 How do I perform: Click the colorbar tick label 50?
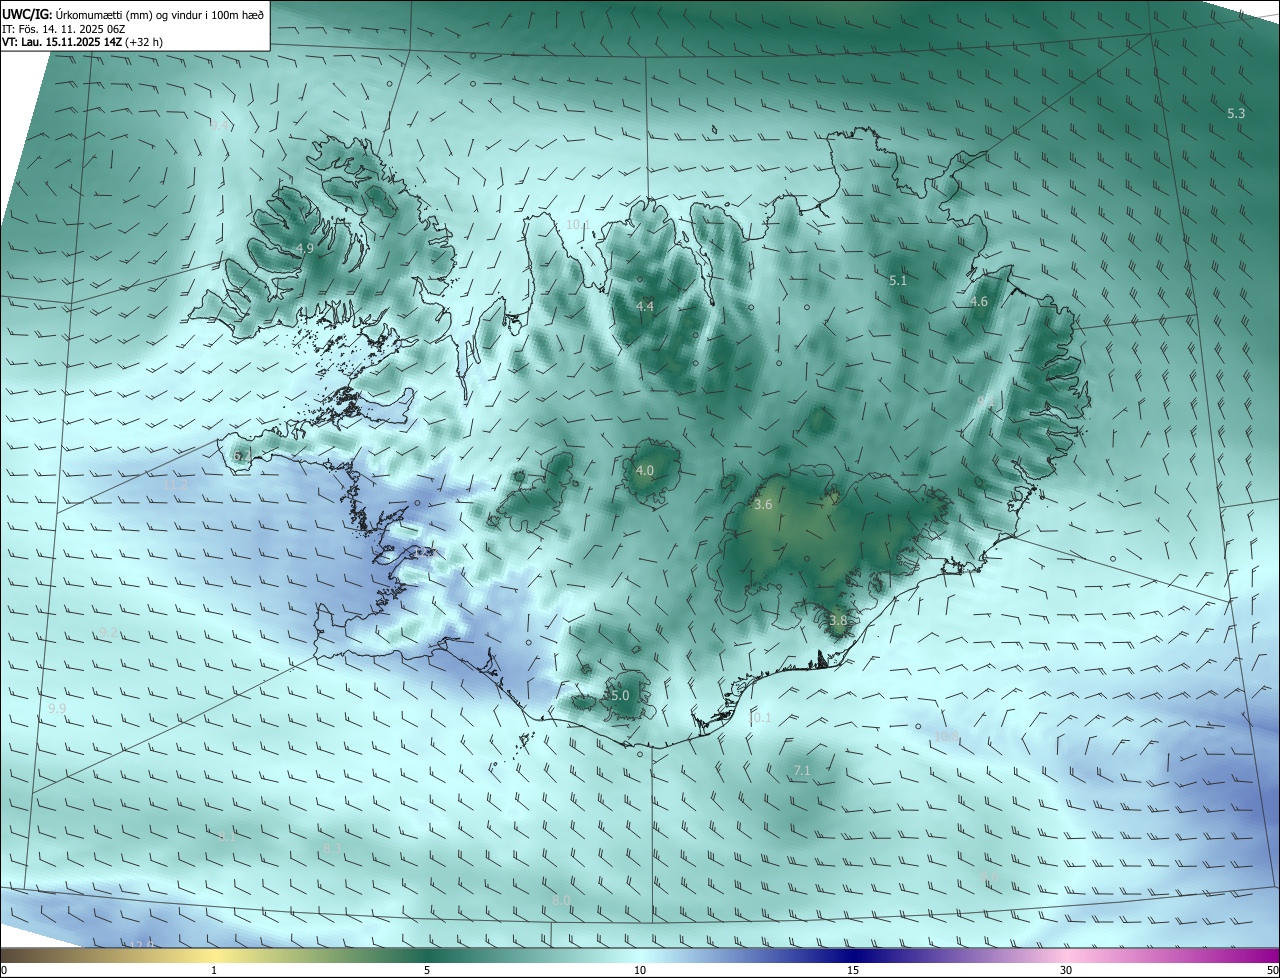tap(1271, 970)
